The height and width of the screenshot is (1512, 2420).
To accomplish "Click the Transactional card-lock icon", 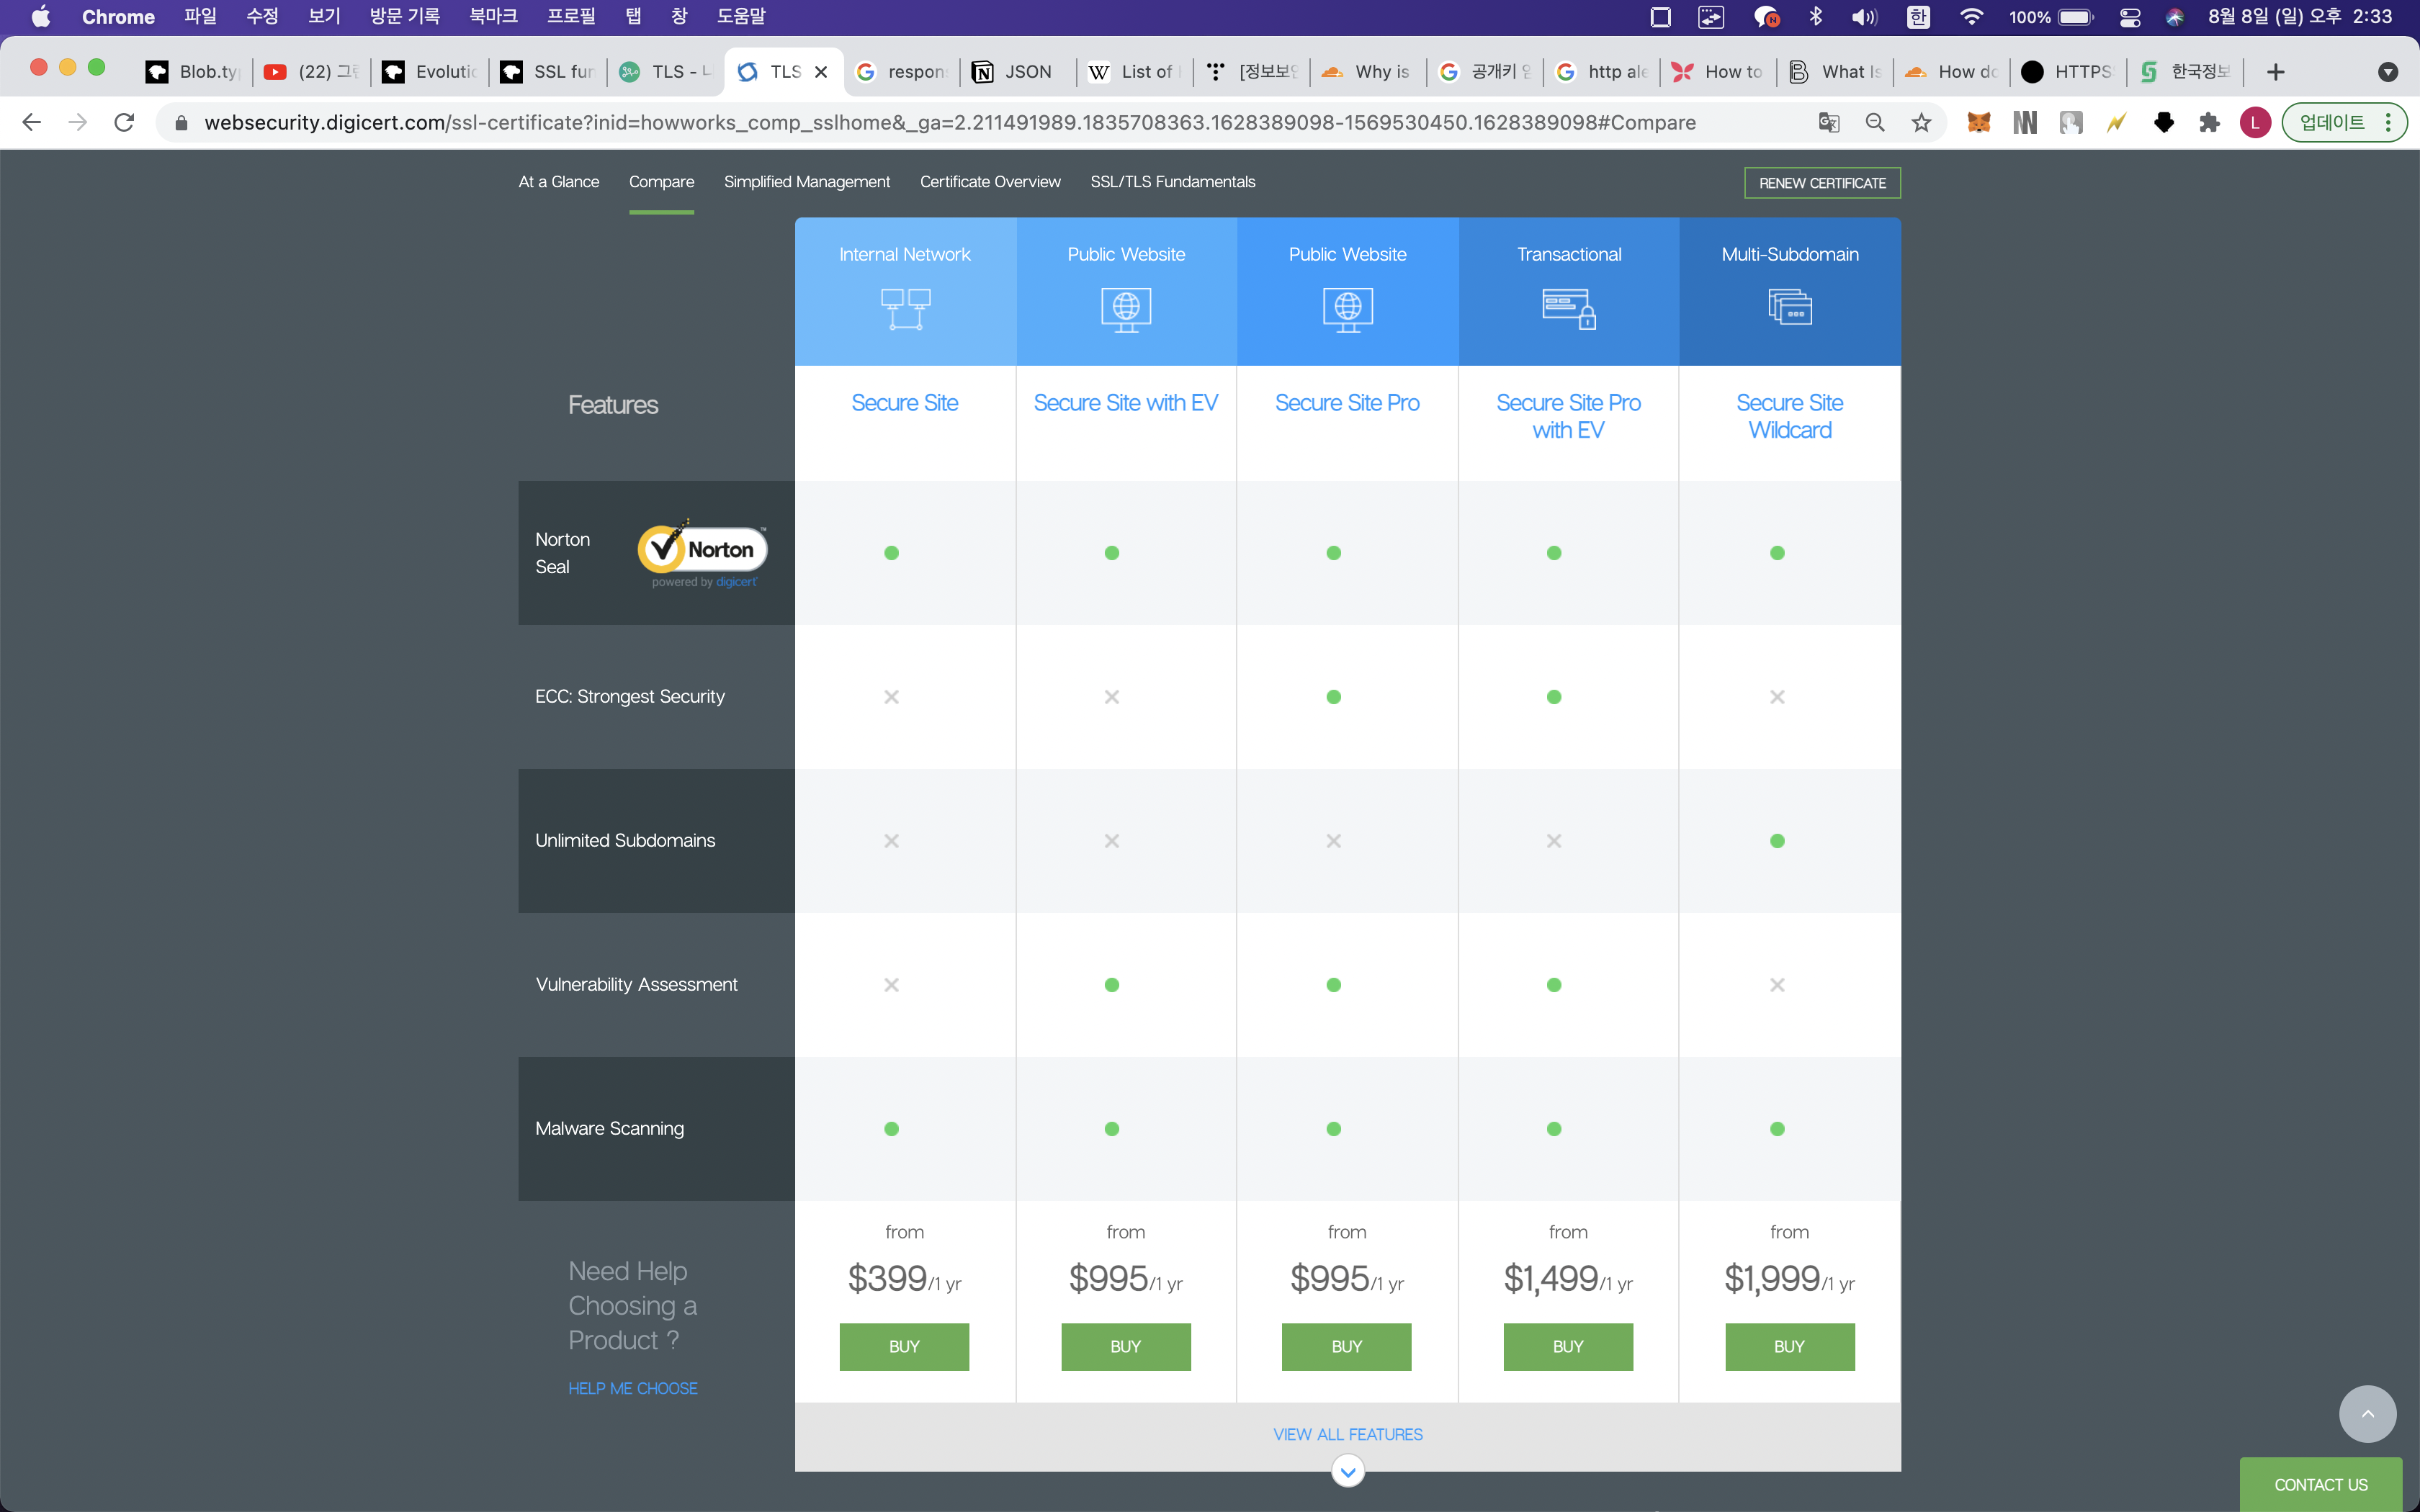I will 1568,308.
